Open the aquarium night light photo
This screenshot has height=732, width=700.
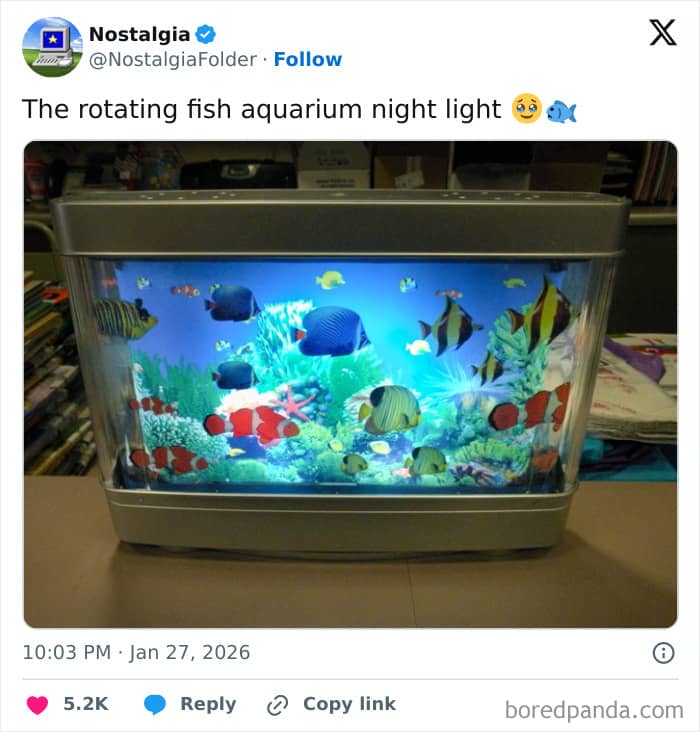[x=350, y=384]
